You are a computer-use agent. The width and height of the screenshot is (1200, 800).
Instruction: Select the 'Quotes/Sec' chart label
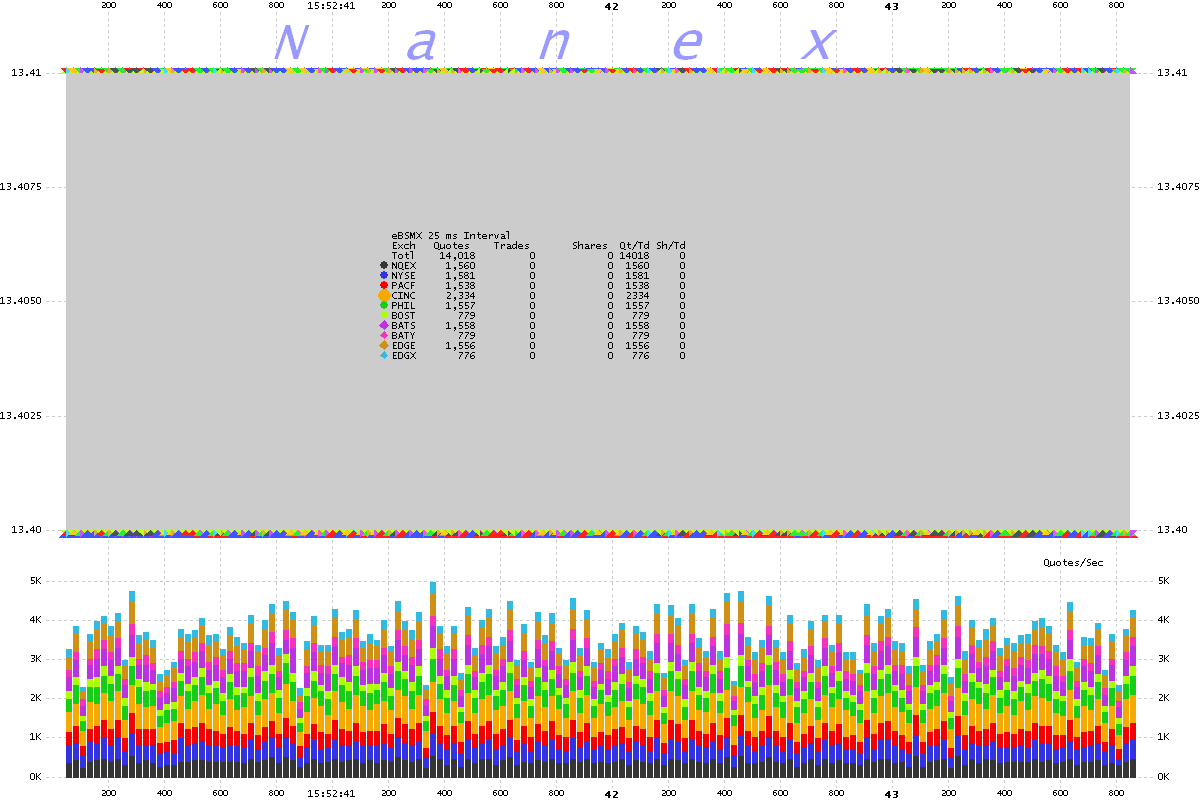[x=1073, y=563]
